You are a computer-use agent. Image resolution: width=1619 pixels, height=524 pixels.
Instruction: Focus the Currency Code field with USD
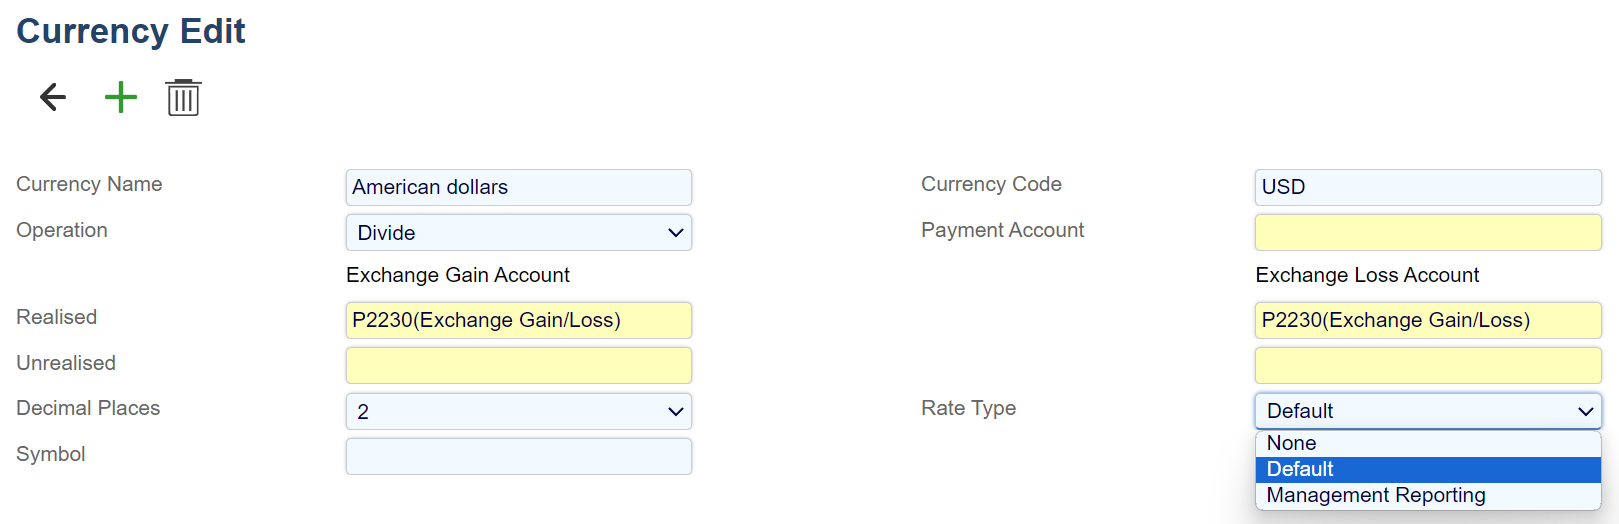click(x=1427, y=187)
